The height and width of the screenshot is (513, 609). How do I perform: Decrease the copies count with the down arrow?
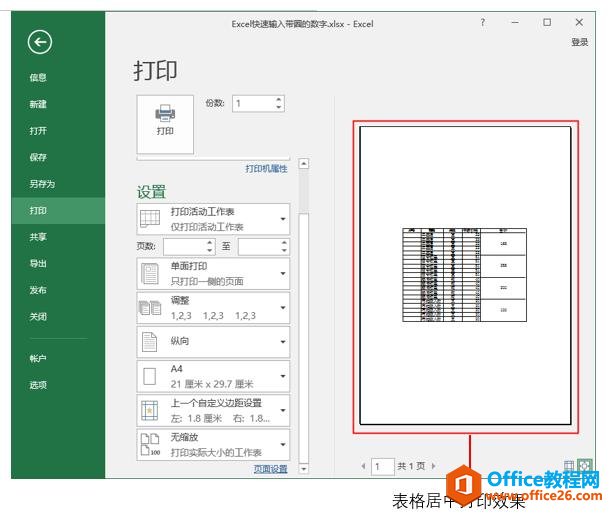coord(278,108)
